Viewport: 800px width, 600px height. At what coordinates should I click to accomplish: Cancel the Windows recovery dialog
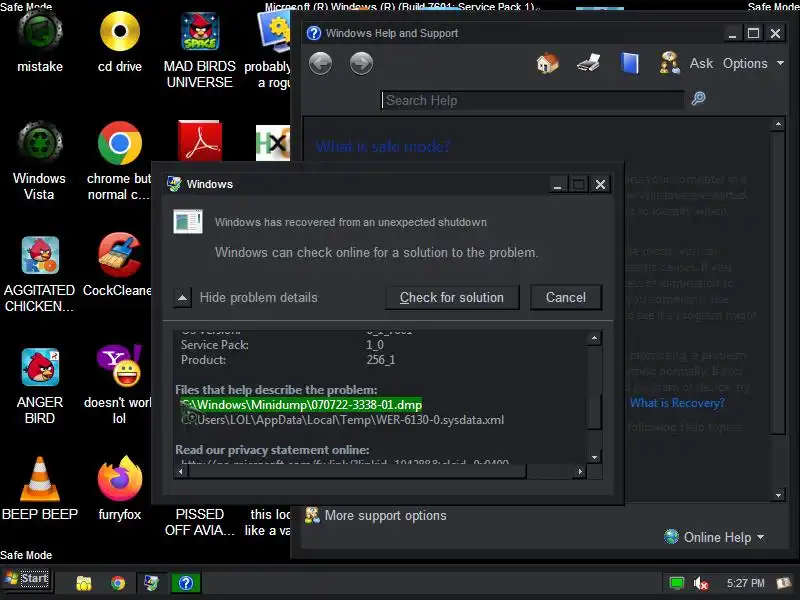pos(566,297)
